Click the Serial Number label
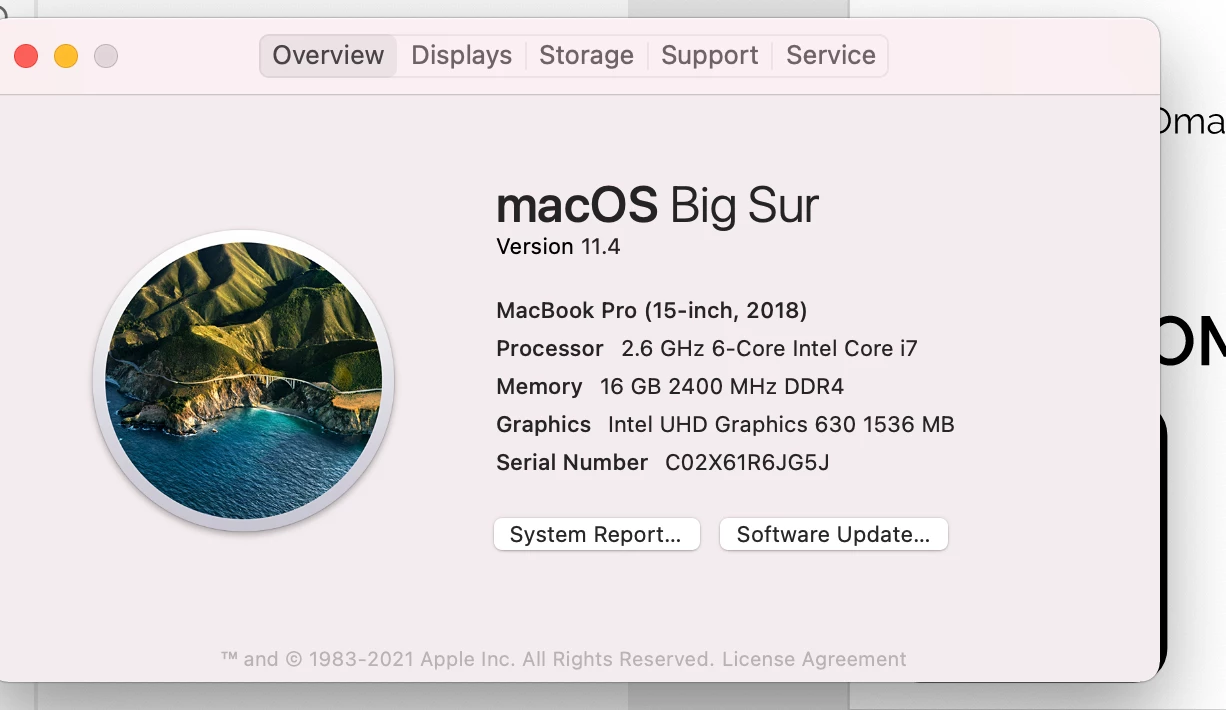The height and width of the screenshot is (710, 1226). [x=572, y=462]
